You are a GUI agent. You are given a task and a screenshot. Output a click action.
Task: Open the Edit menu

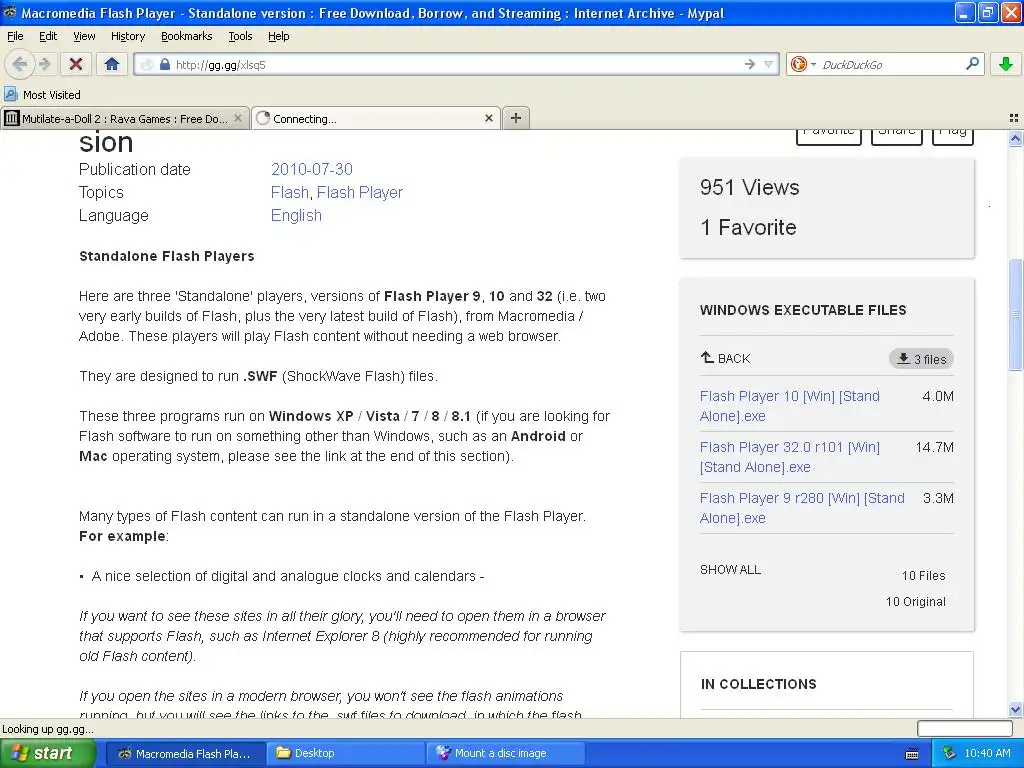coord(48,36)
